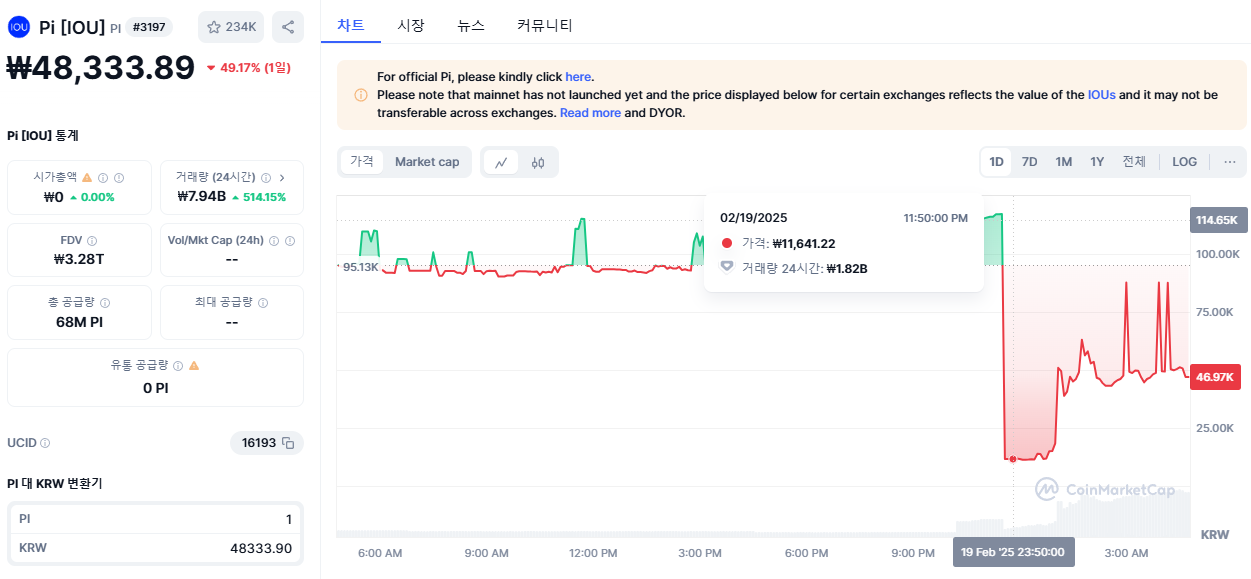Follow the 'here' official Pi link

(x=578, y=77)
